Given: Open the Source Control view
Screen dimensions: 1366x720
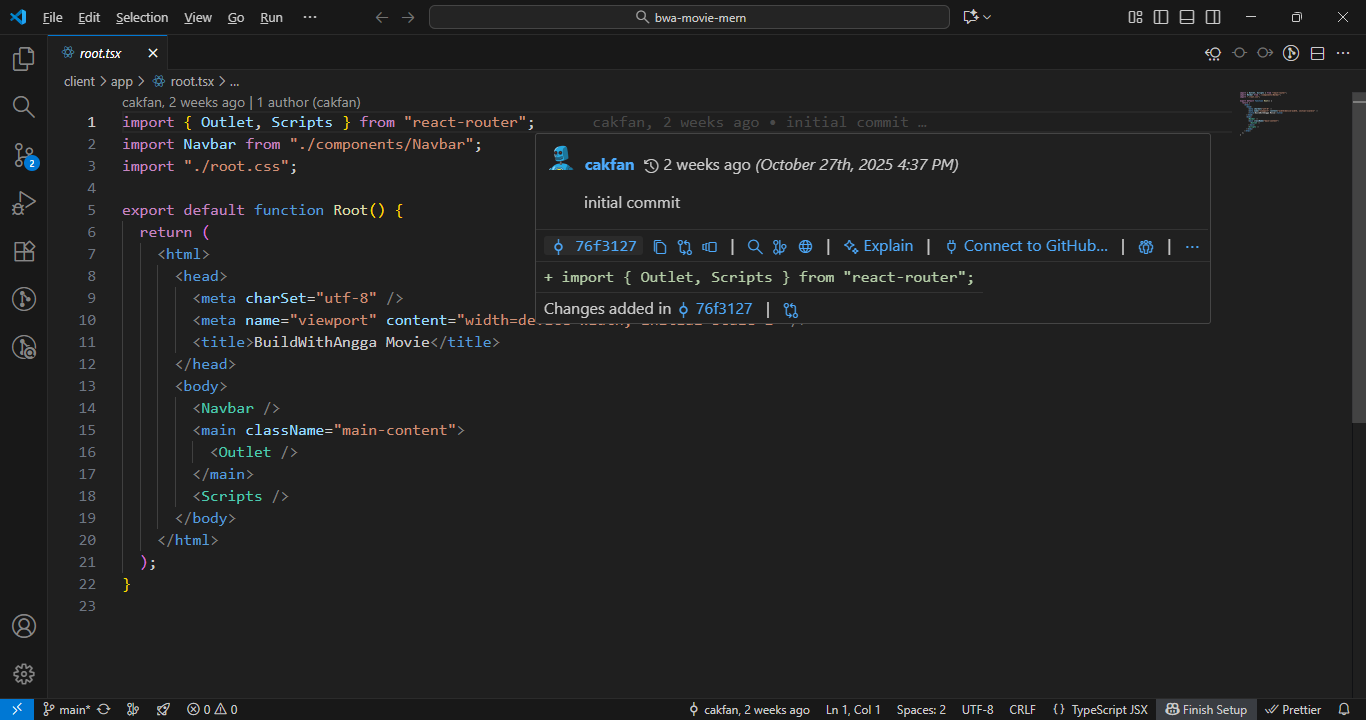Looking at the screenshot, I should click(24, 155).
